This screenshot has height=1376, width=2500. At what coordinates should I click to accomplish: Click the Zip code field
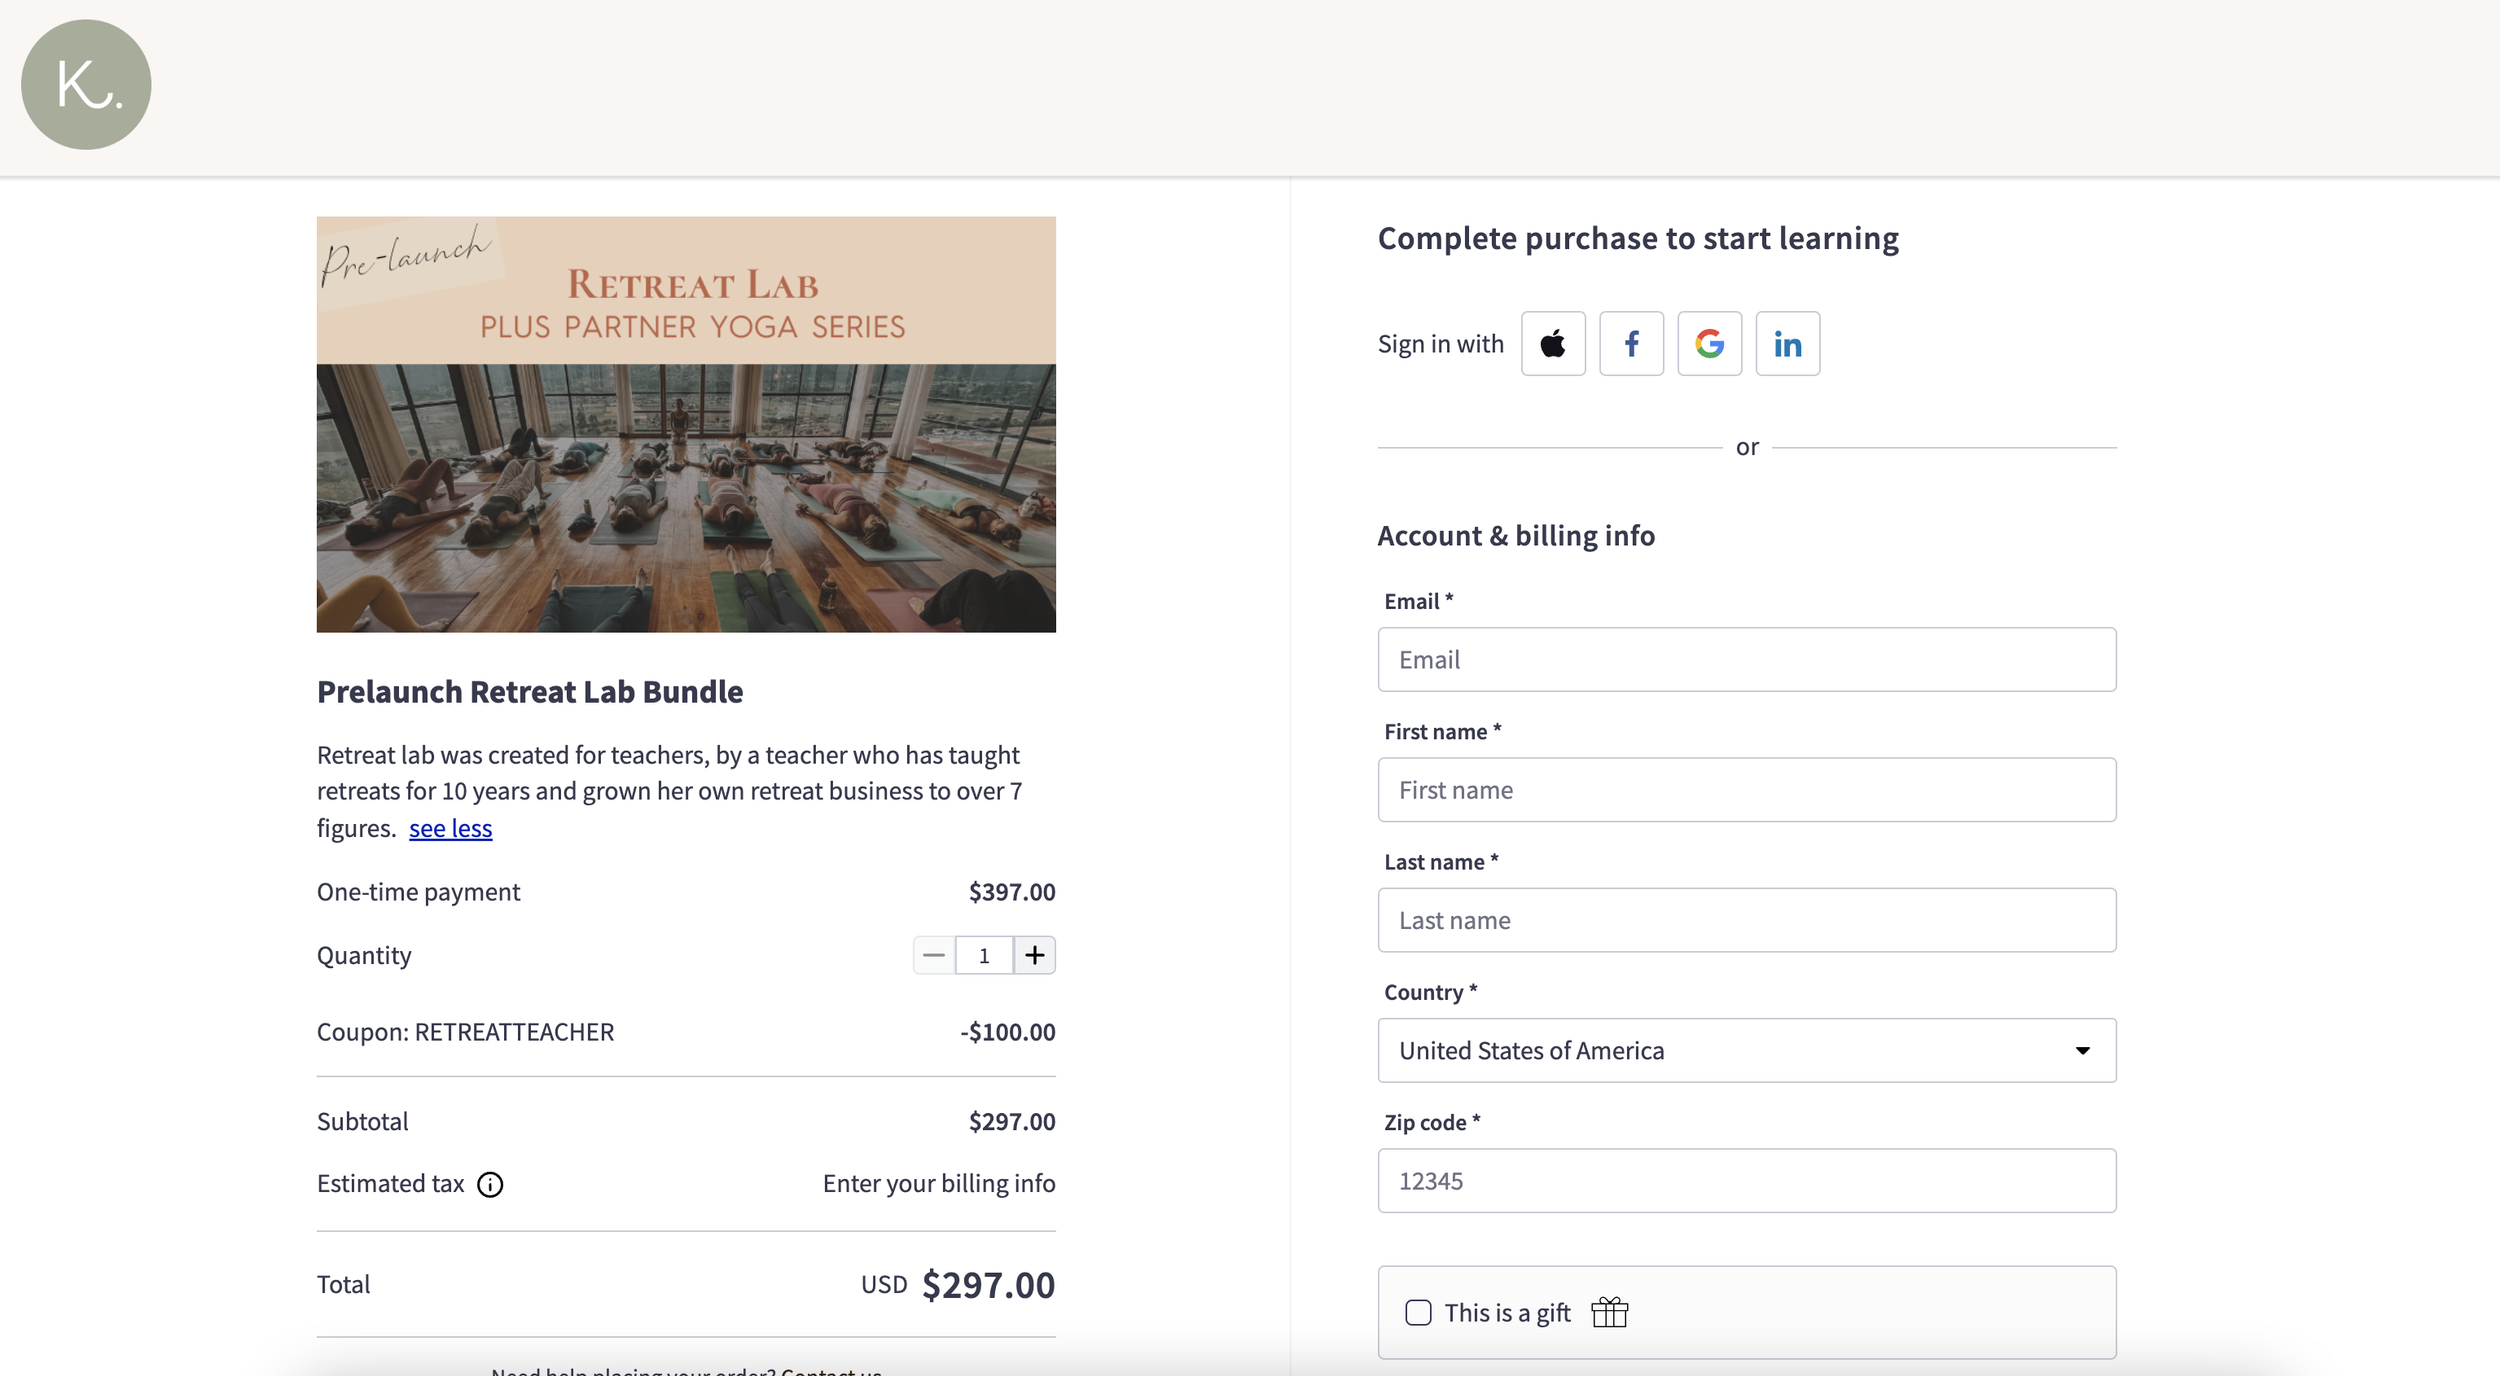pos(1747,1180)
